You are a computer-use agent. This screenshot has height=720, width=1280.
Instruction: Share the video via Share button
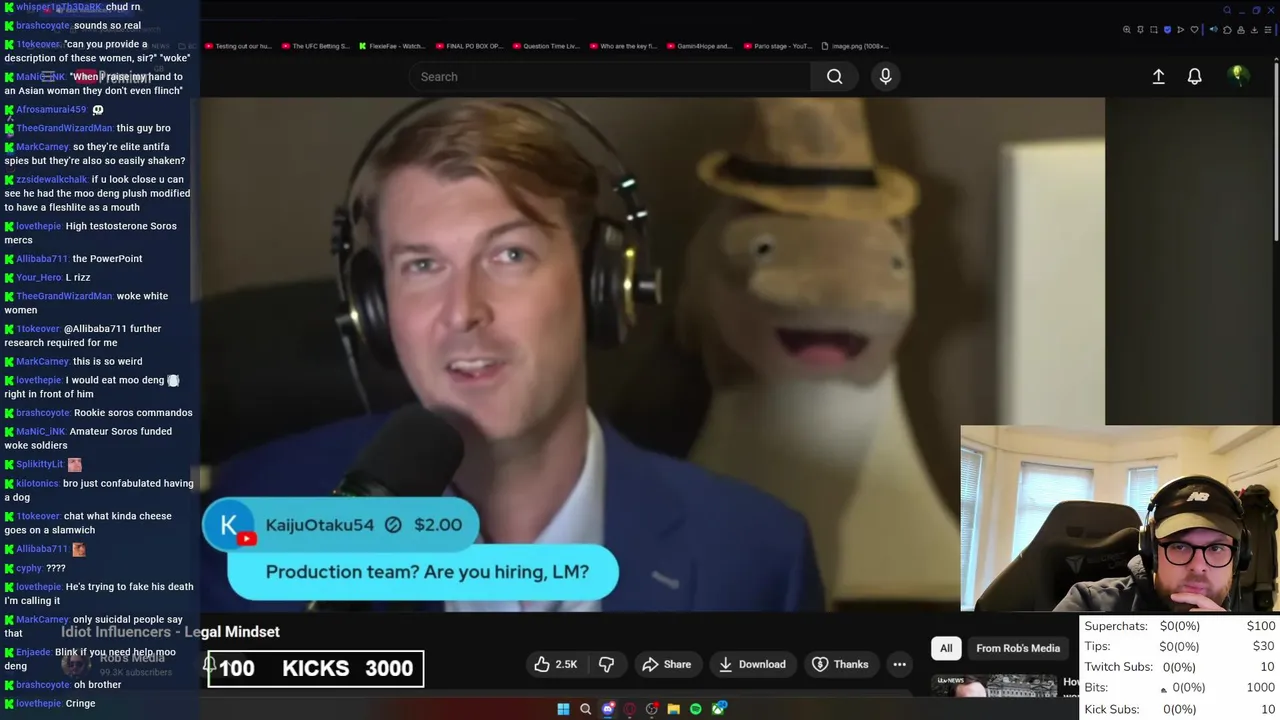pyautogui.click(x=667, y=664)
